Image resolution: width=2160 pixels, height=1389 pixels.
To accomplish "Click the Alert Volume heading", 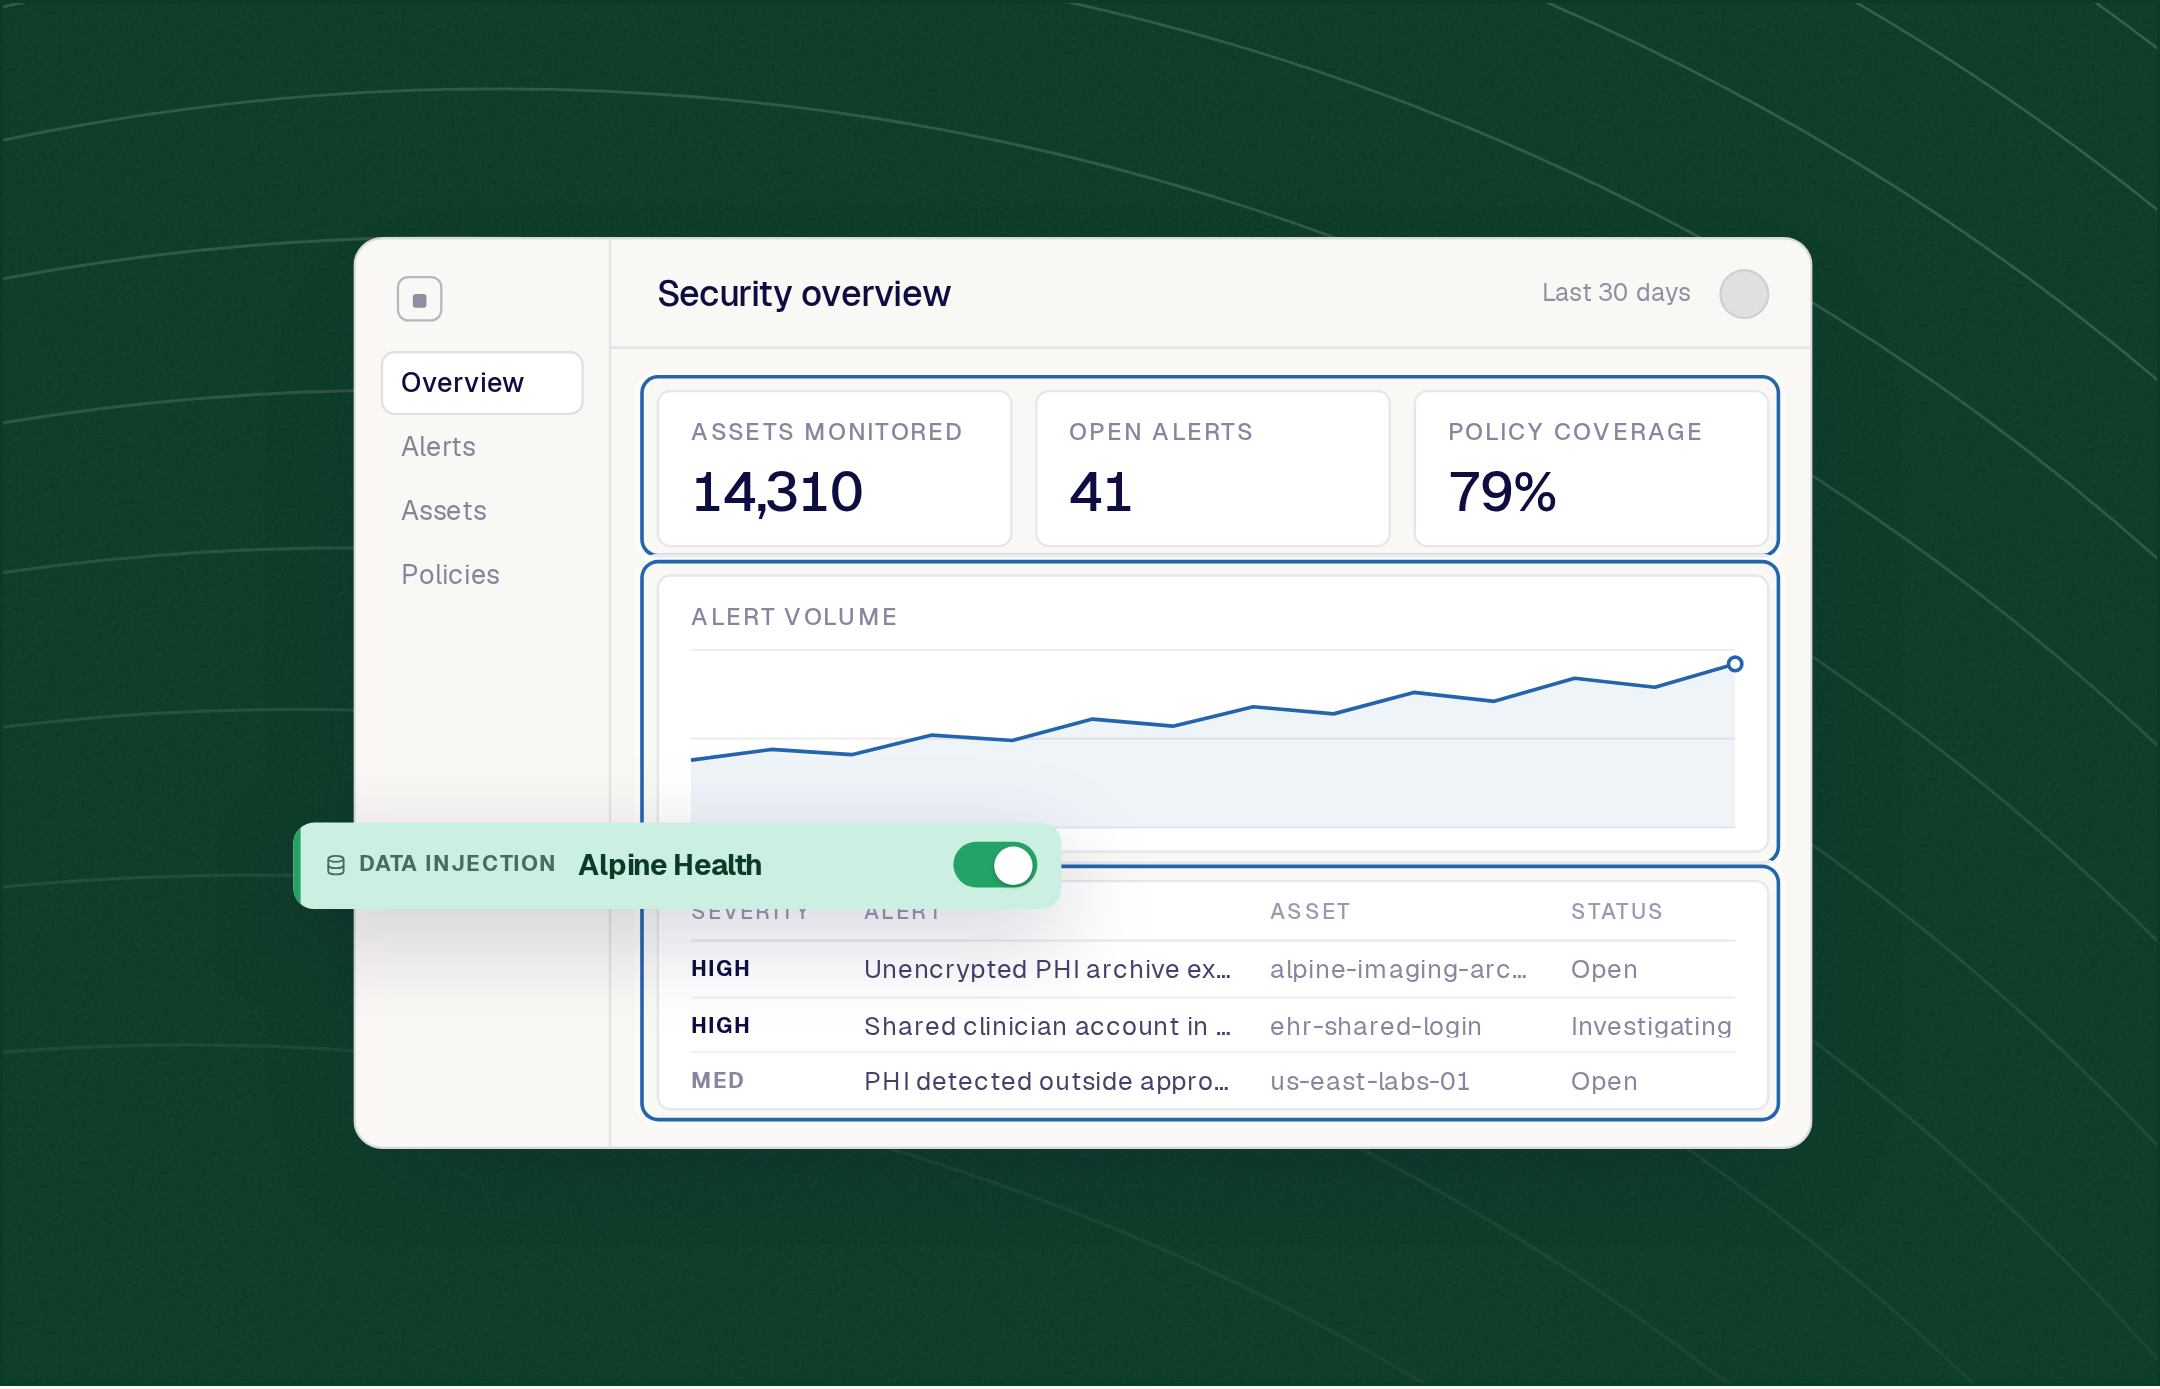I will click(794, 617).
